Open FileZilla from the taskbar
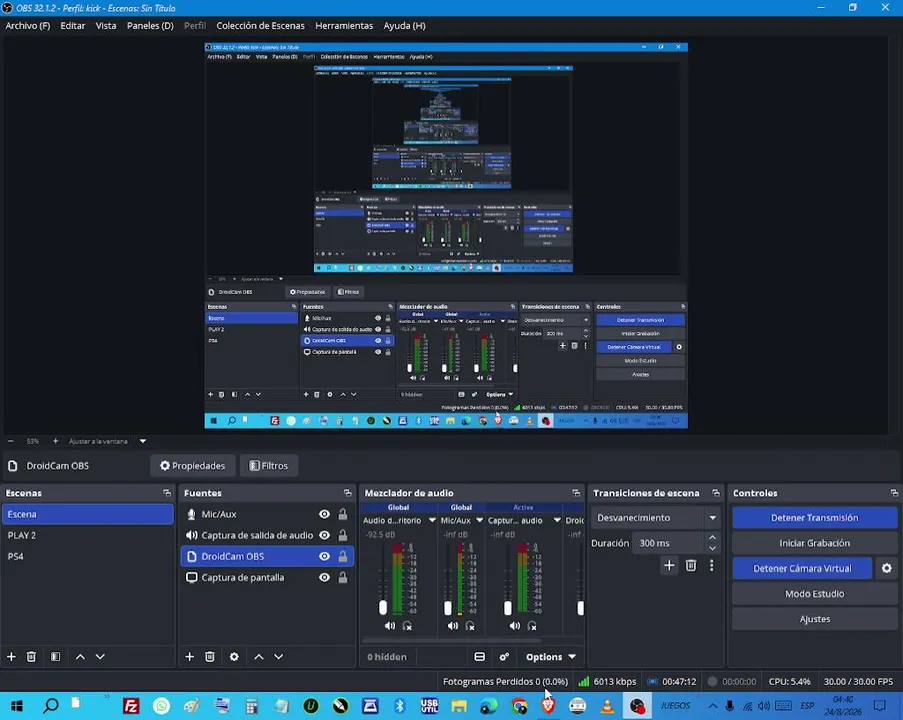 pos(131,706)
